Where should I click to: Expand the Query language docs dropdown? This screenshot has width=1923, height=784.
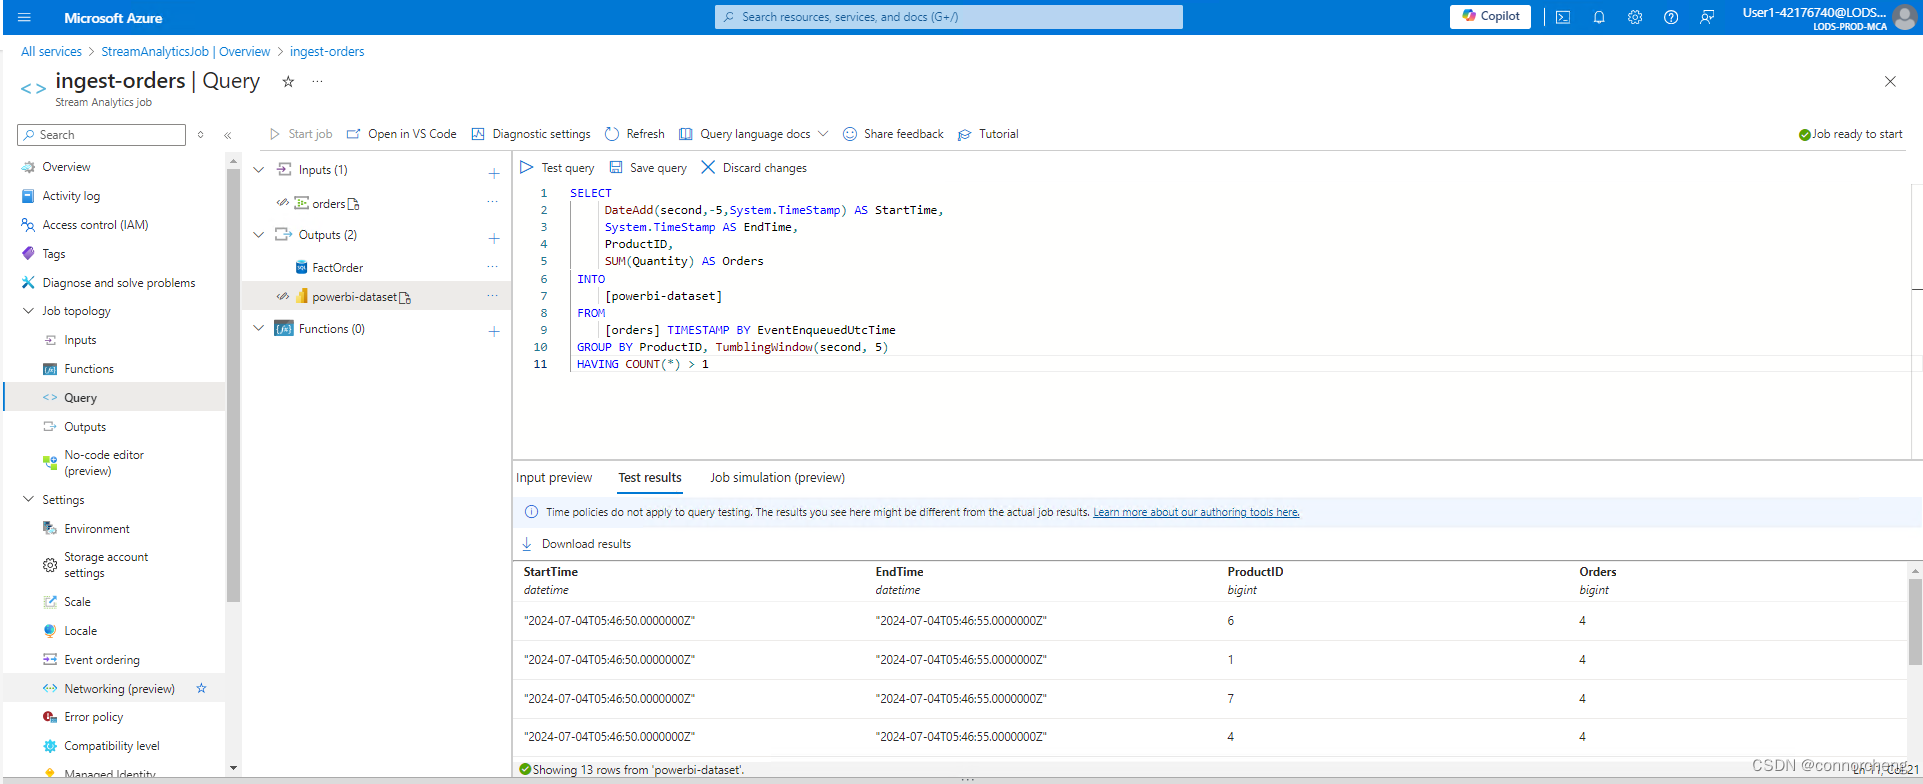point(754,134)
